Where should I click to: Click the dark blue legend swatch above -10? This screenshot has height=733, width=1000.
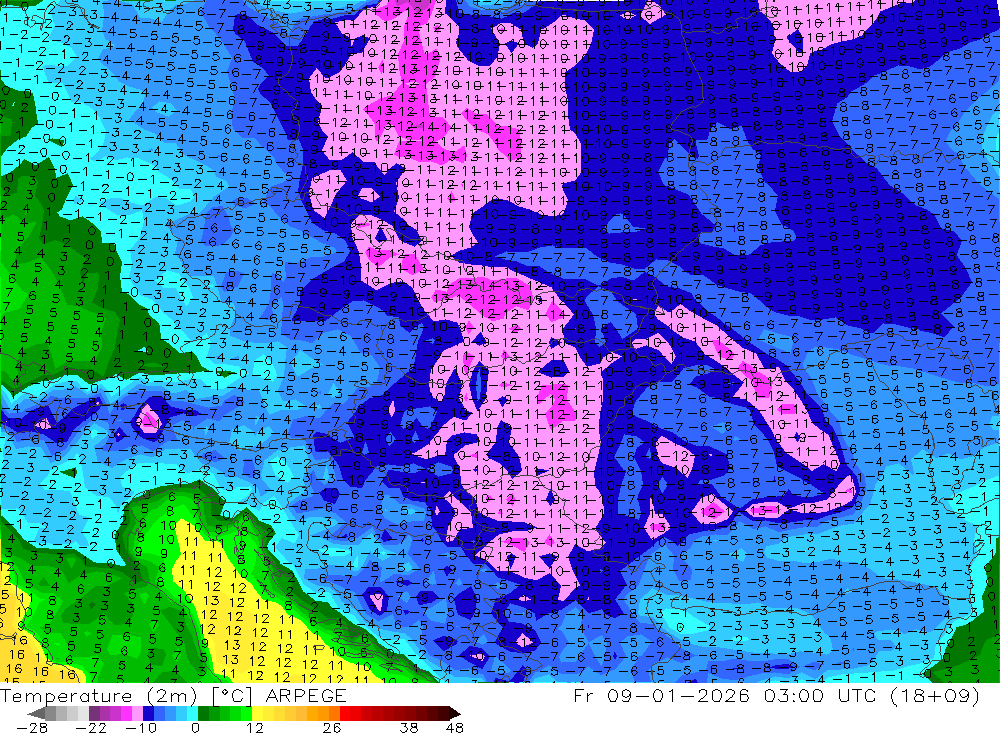point(148,713)
